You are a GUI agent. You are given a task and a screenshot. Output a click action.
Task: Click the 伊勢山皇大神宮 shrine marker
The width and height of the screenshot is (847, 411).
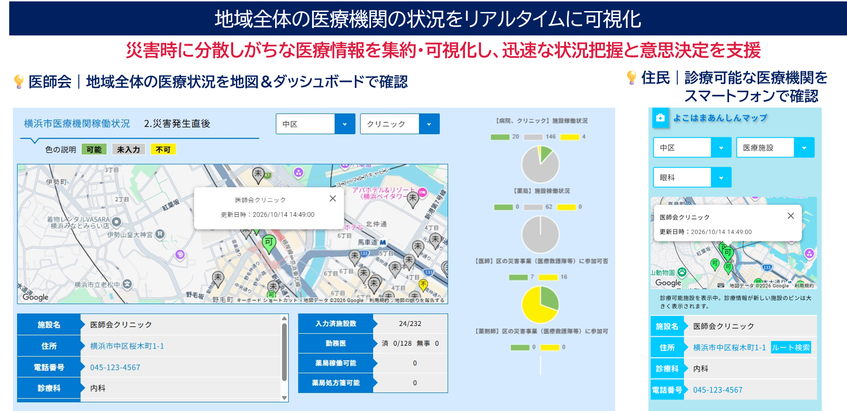(x=160, y=233)
